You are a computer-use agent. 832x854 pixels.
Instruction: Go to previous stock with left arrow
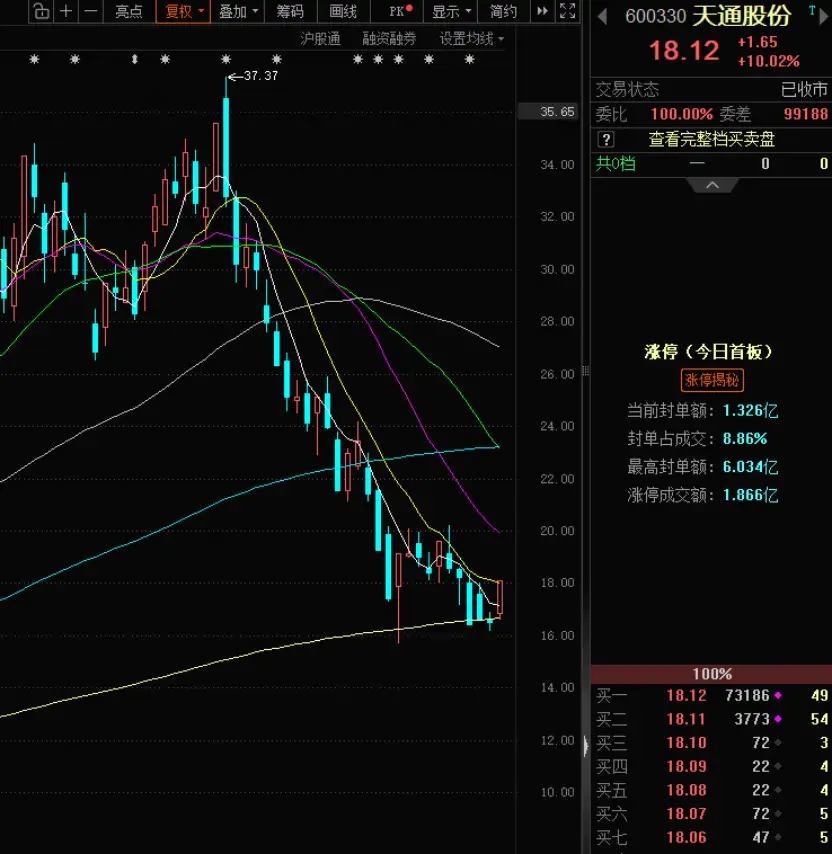(x=602, y=16)
